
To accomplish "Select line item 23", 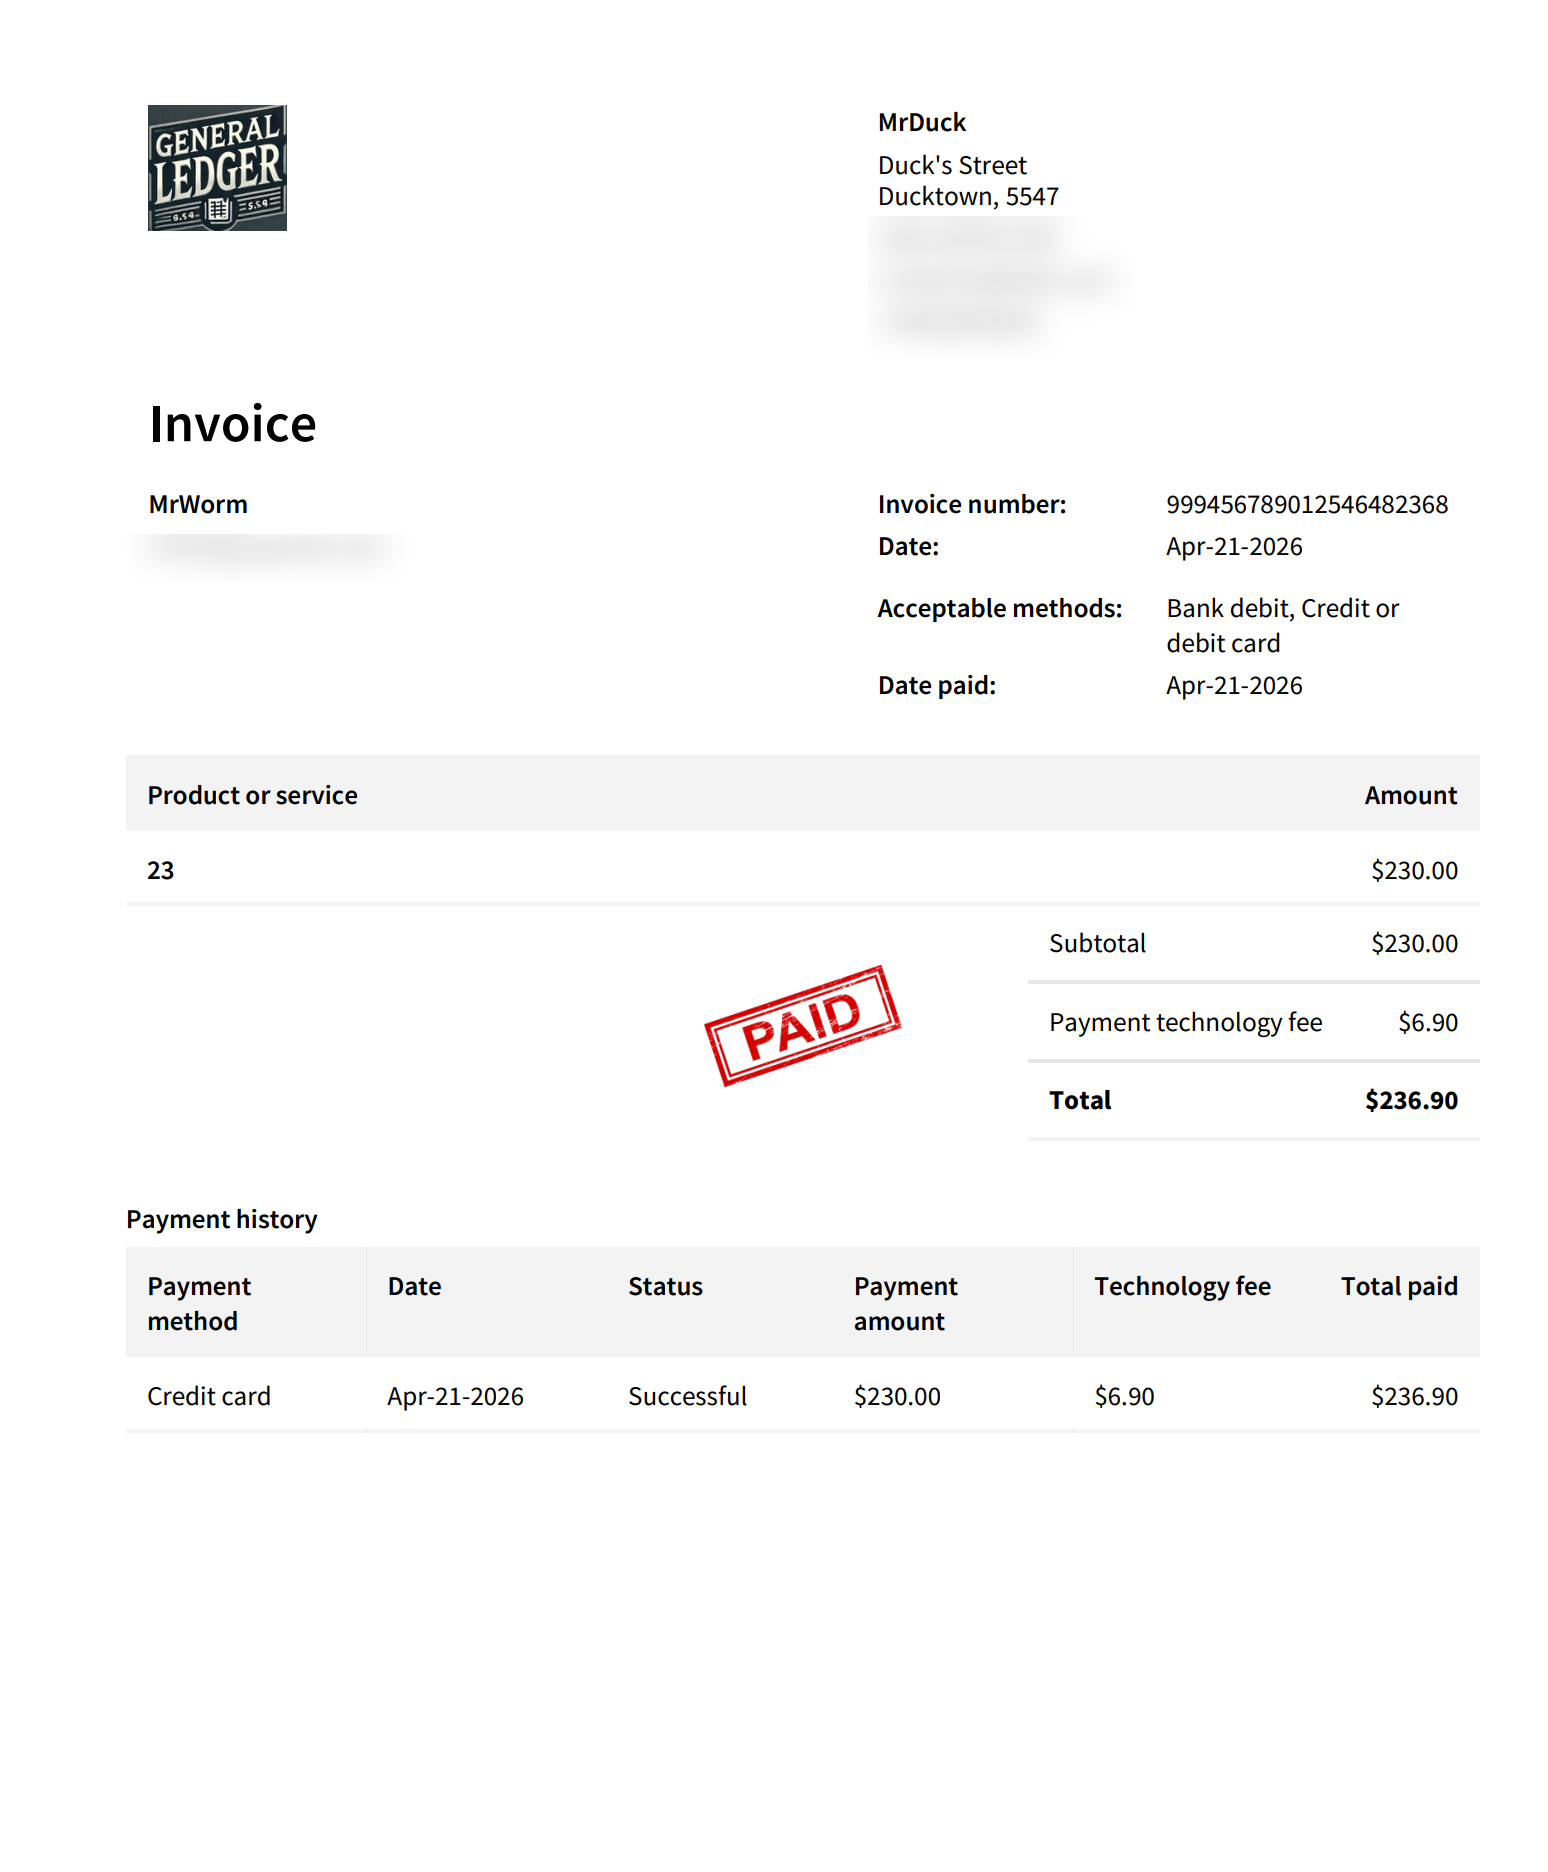I will (x=161, y=870).
